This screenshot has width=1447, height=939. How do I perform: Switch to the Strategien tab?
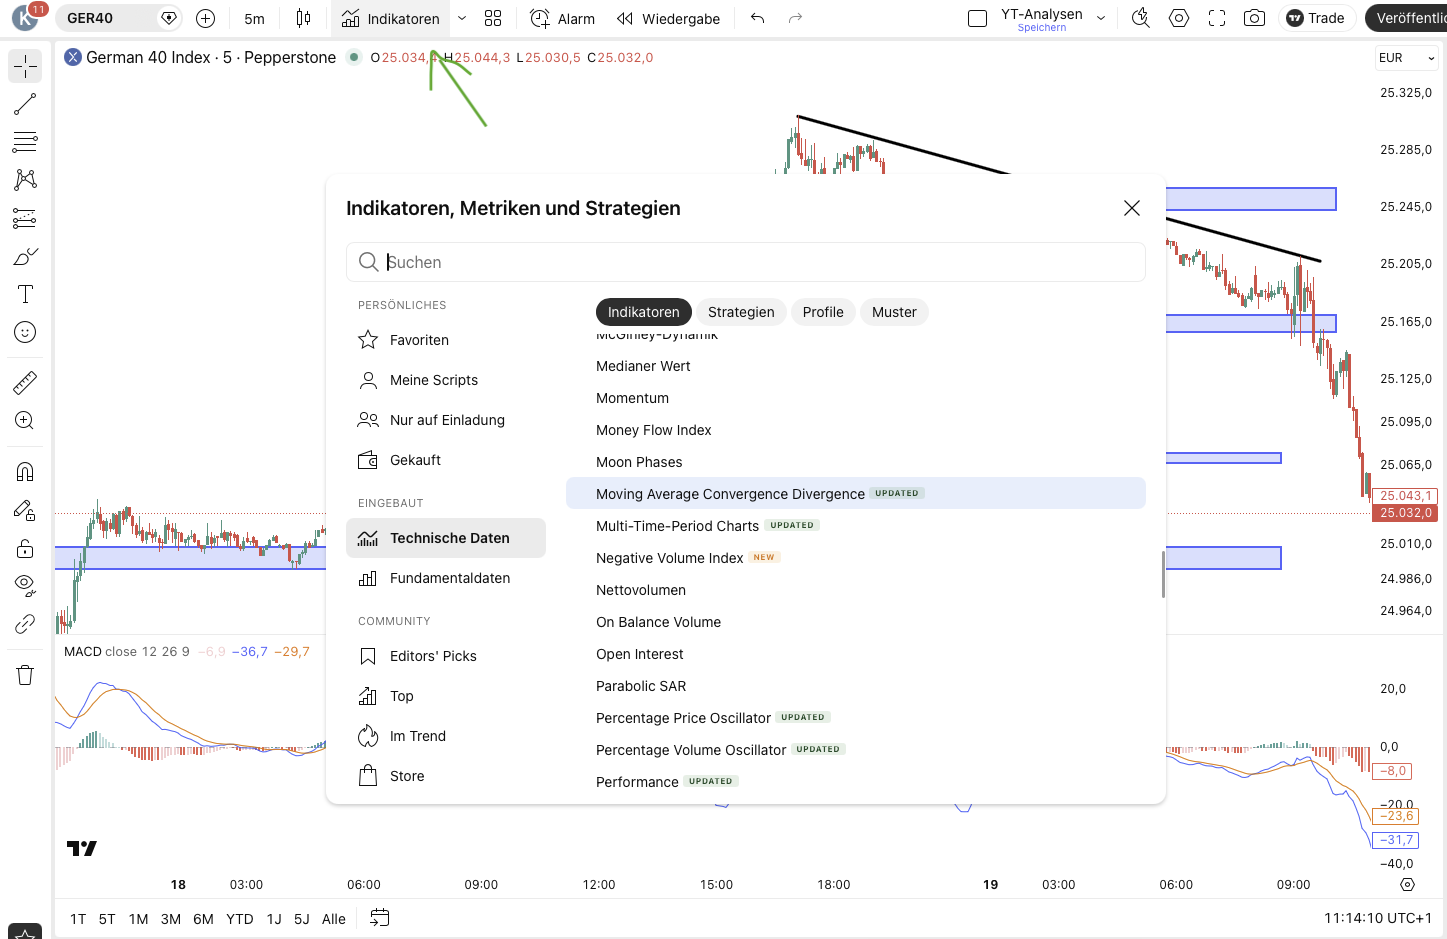click(x=741, y=312)
